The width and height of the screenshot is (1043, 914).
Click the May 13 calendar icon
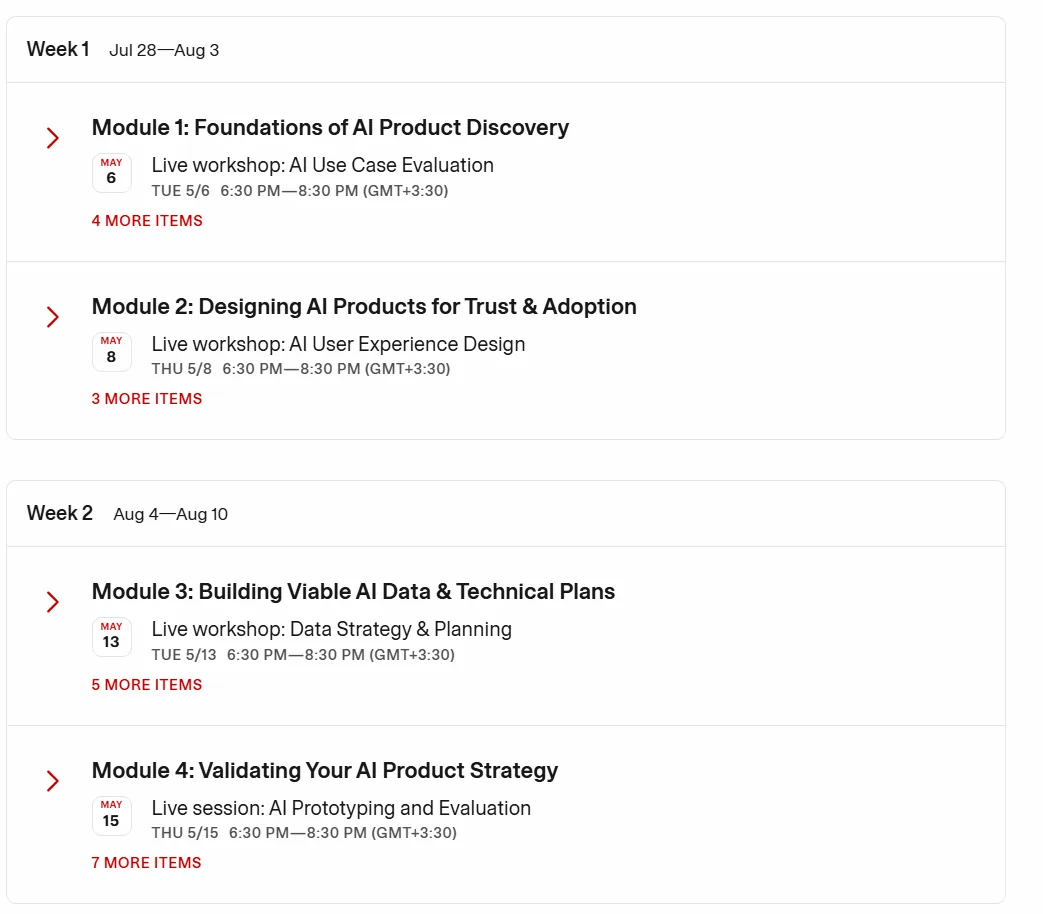pyautogui.click(x=112, y=637)
